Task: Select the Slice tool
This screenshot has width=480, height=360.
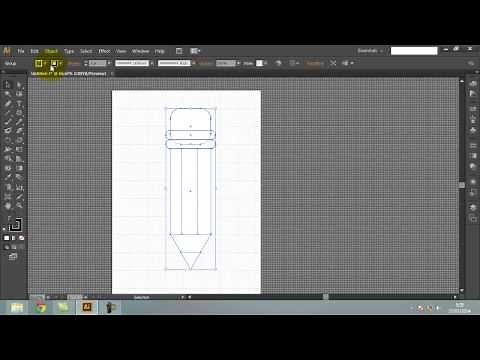Action: 19,197
